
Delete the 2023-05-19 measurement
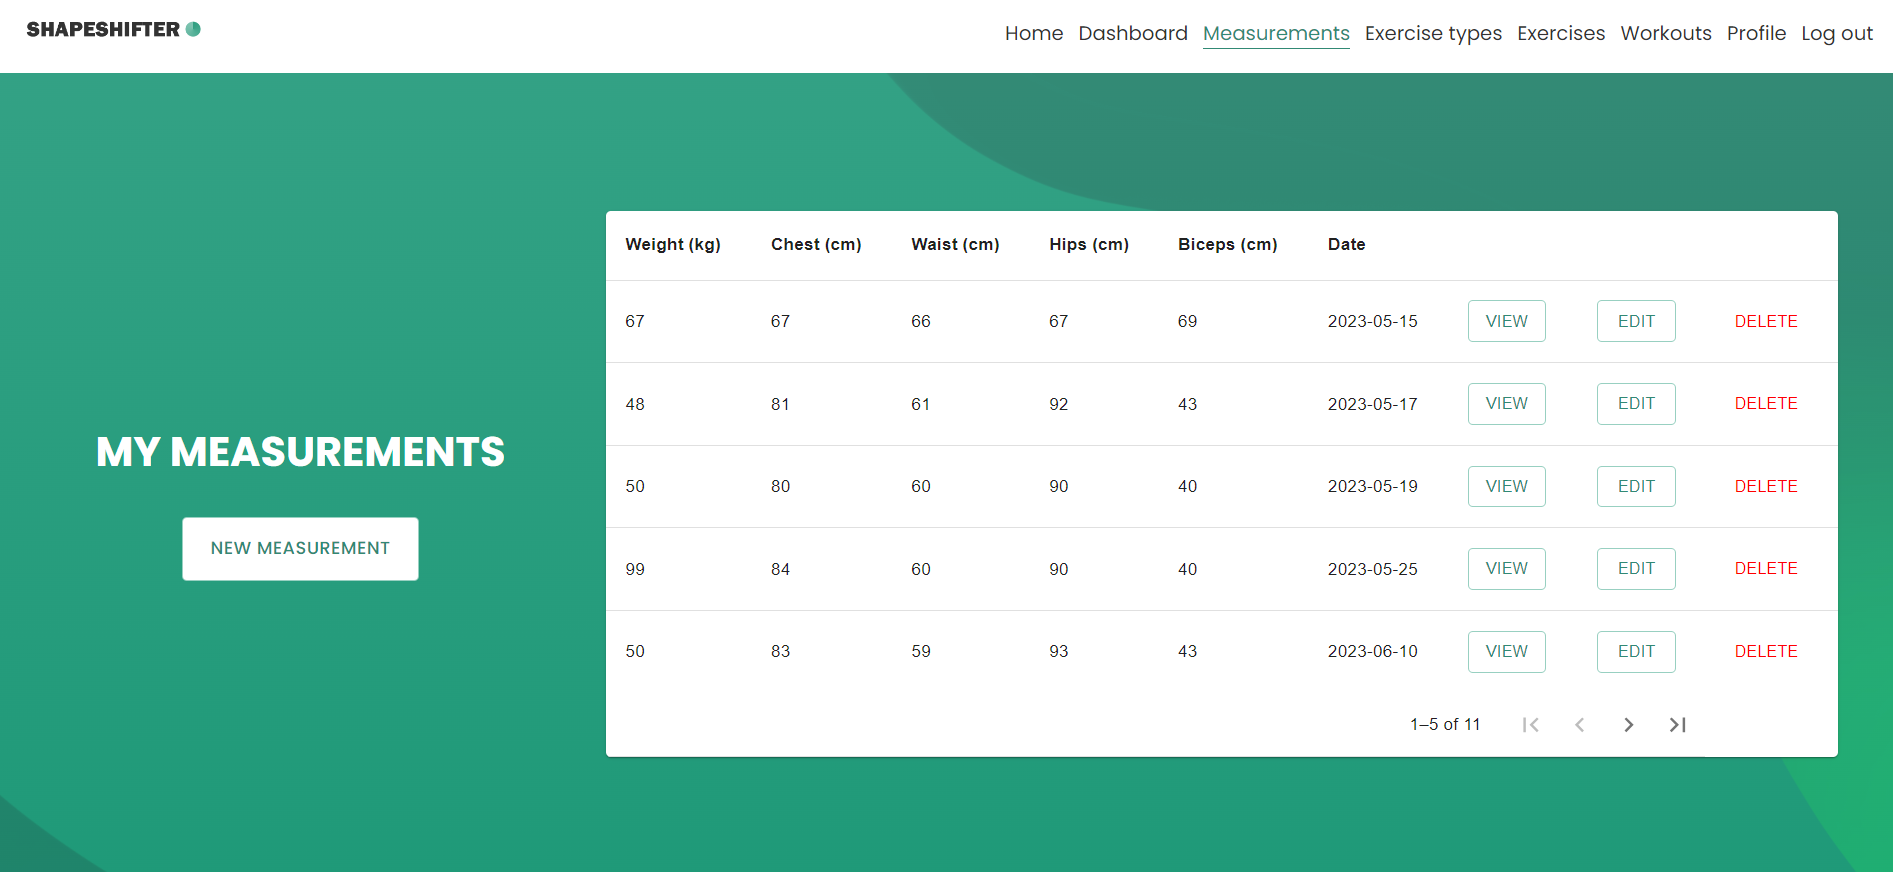pos(1766,486)
